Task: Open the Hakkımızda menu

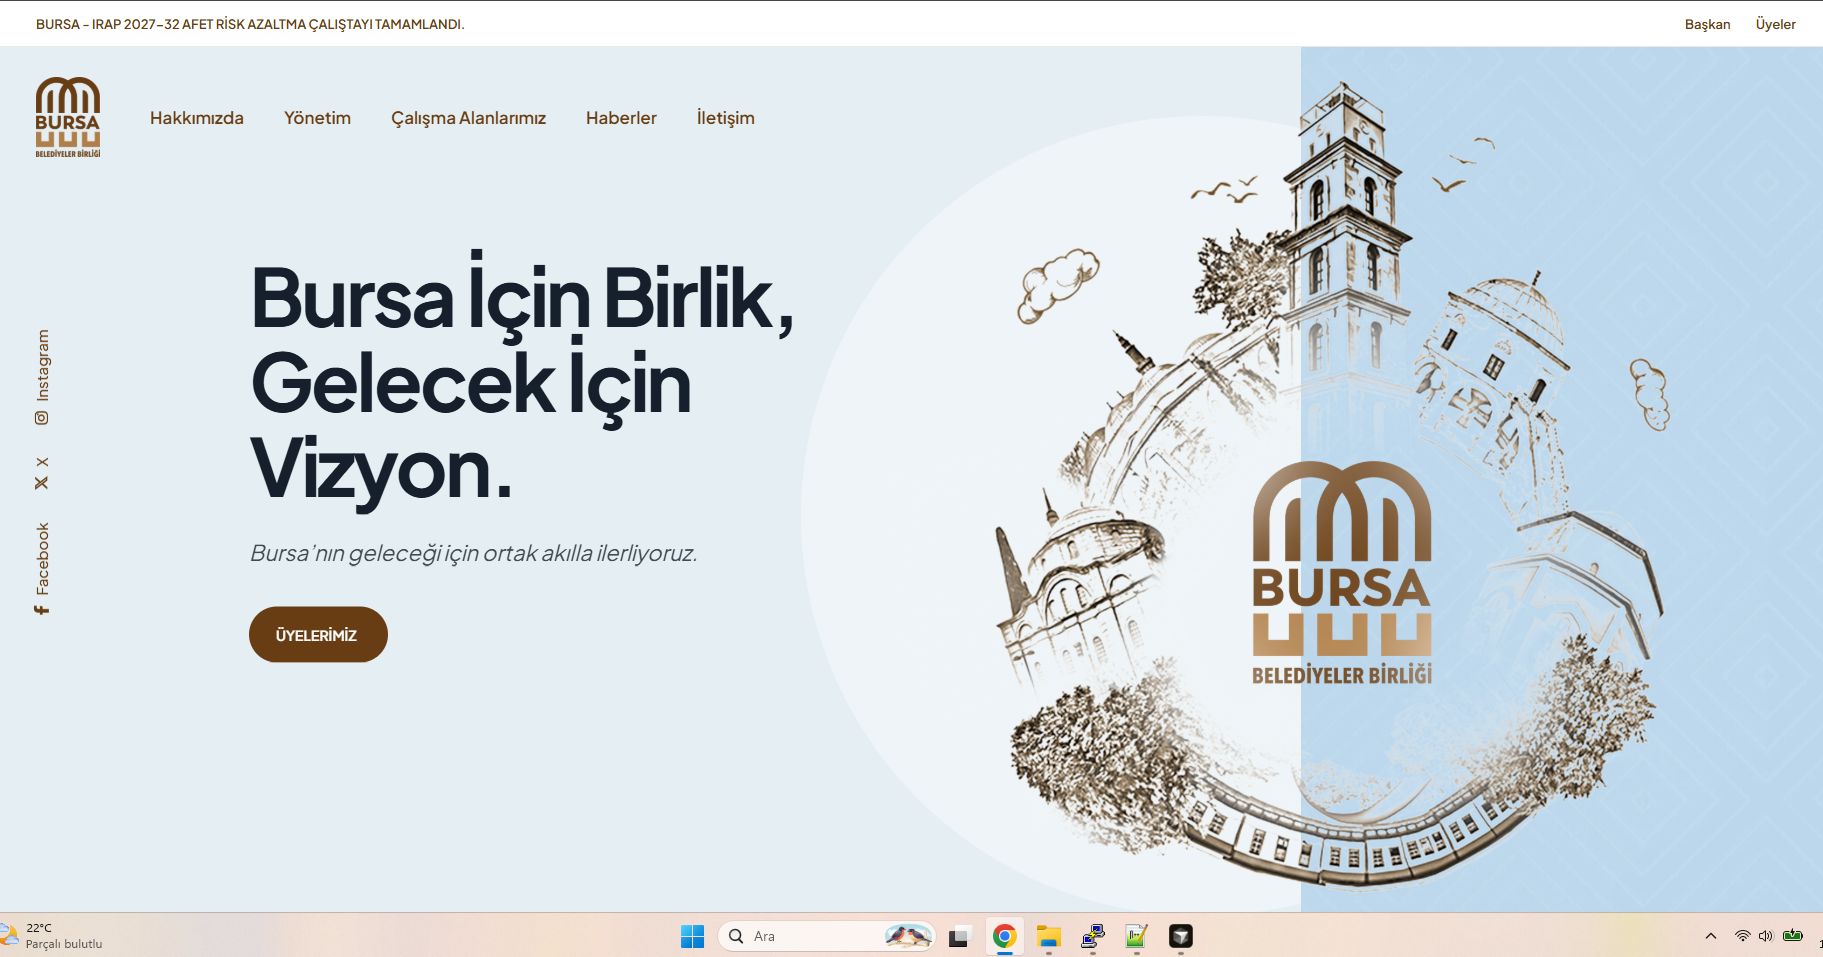Action: tap(197, 118)
